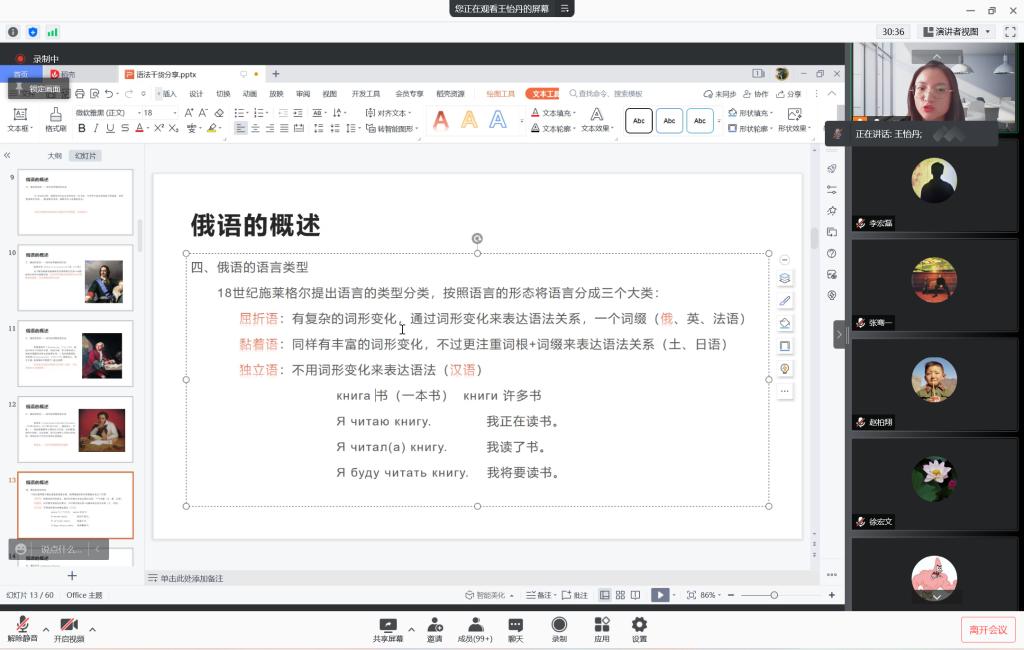This screenshot has height=650, width=1024.
Task: Expand the audio options arrow beside microphone
Action: coord(46,629)
